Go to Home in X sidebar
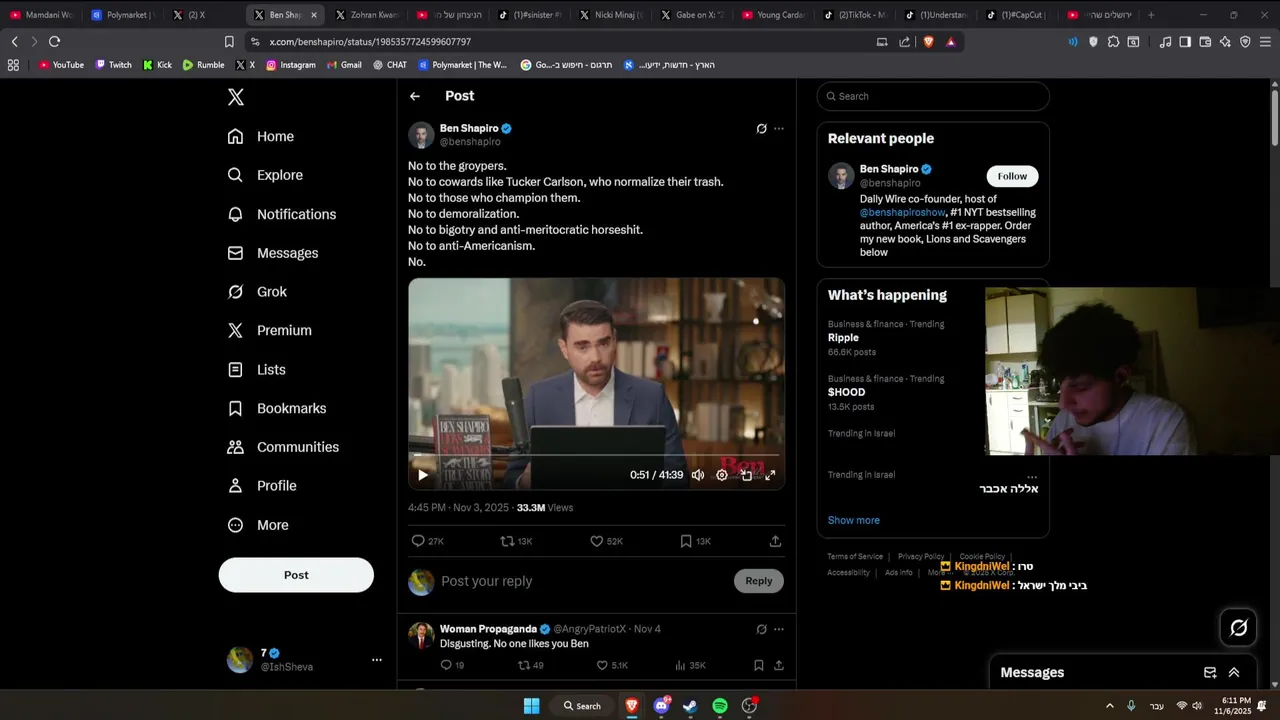This screenshot has height=720, width=1280. tap(261, 136)
